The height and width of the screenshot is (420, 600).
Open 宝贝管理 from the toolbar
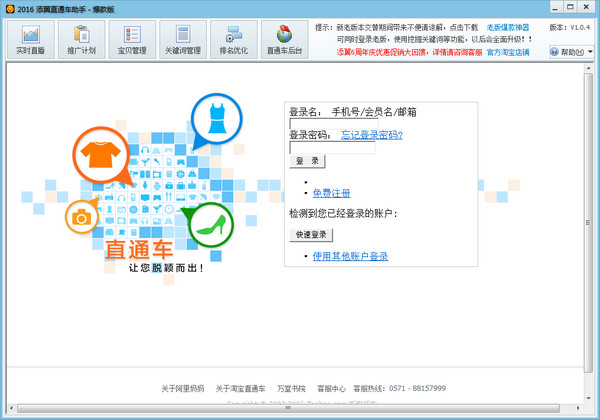coord(132,40)
